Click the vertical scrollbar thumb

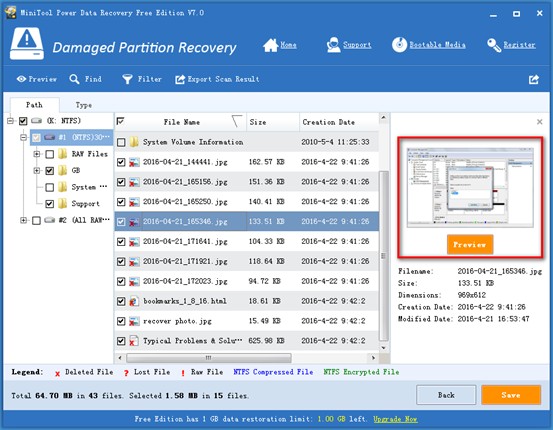384,256
